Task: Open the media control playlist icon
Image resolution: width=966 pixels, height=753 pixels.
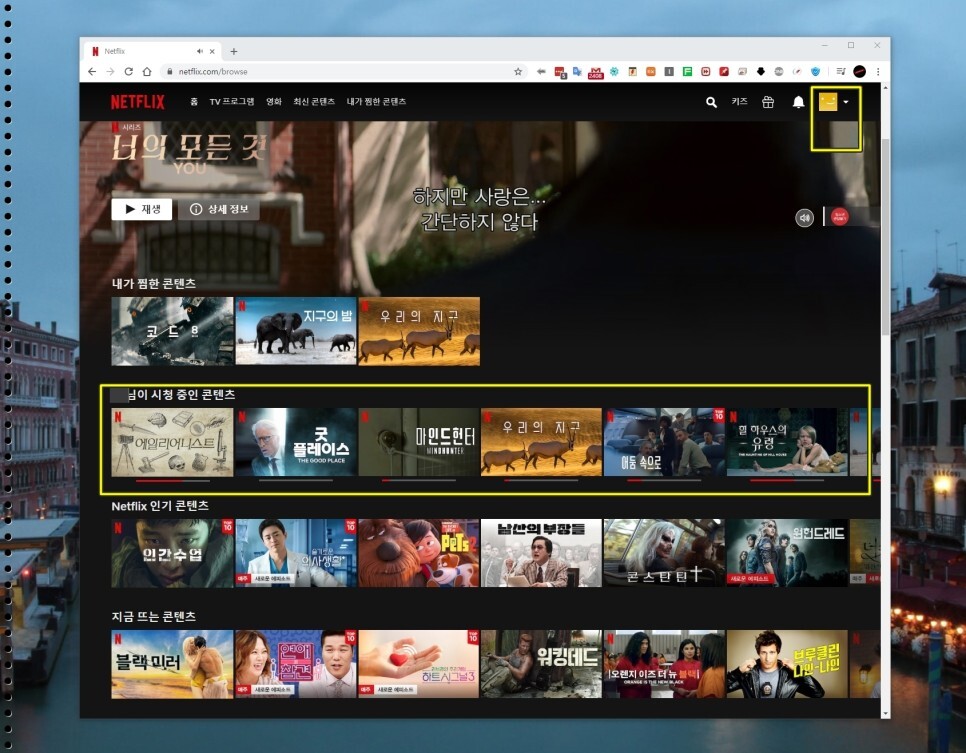Action: click(841, 71)
